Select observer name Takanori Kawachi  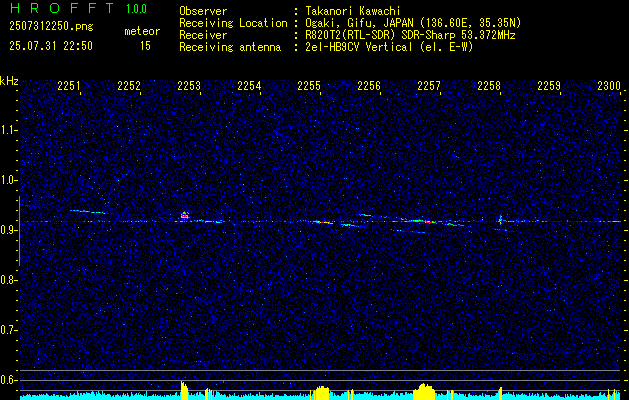click(352, 11)
